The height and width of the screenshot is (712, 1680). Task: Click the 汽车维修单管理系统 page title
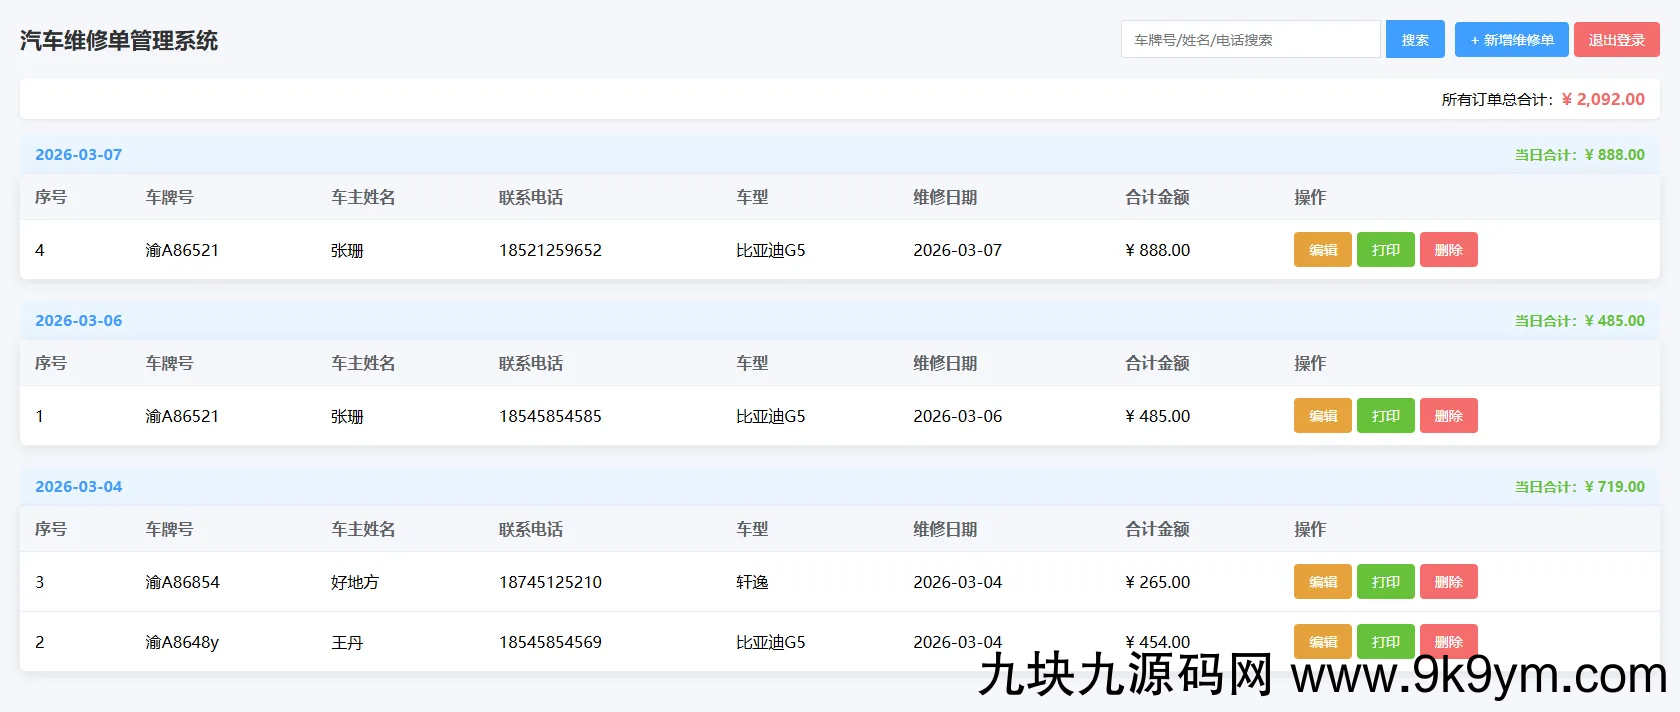point(119,41)
